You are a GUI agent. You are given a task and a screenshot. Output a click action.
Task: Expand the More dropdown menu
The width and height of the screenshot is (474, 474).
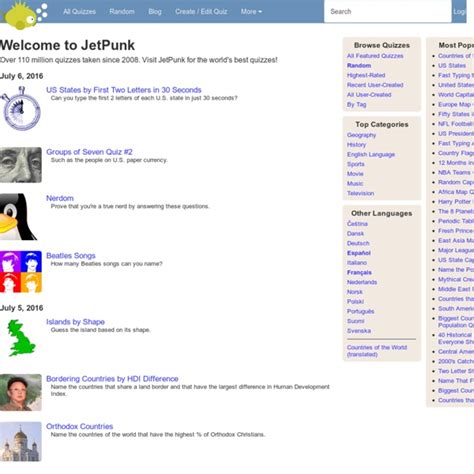(x=251, y=12)
